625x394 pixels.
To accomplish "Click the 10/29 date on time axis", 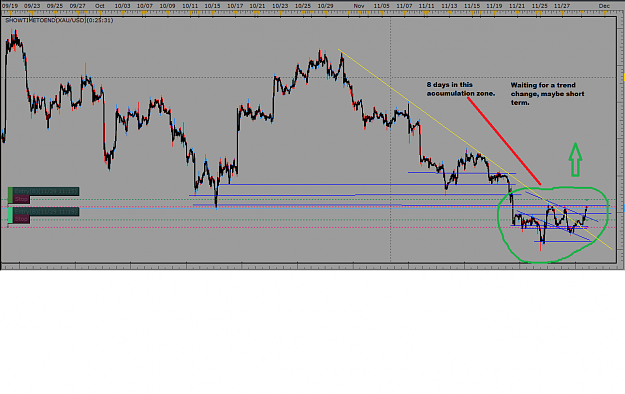I will (326, 6).
